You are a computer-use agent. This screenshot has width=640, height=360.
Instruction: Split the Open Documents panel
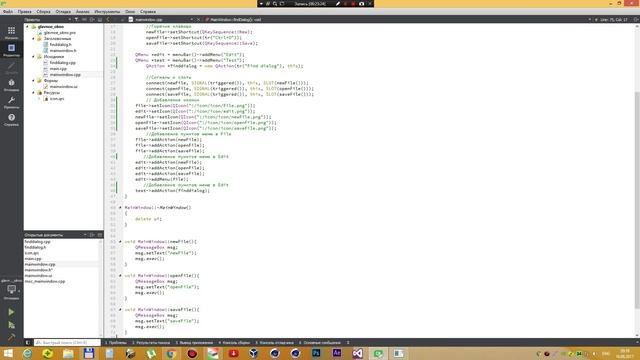click(92, 235)
